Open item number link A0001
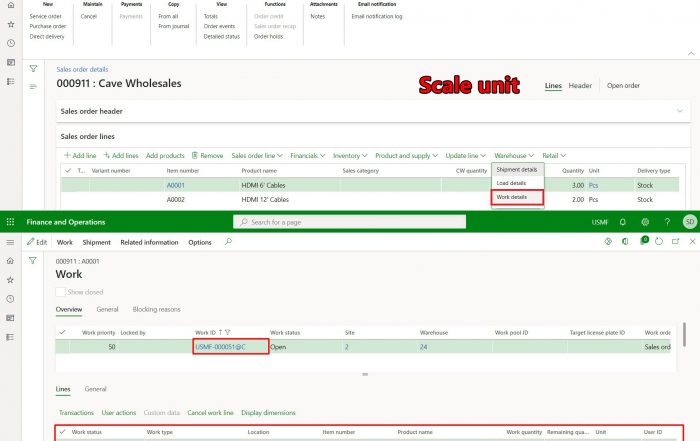 point(175,185)
